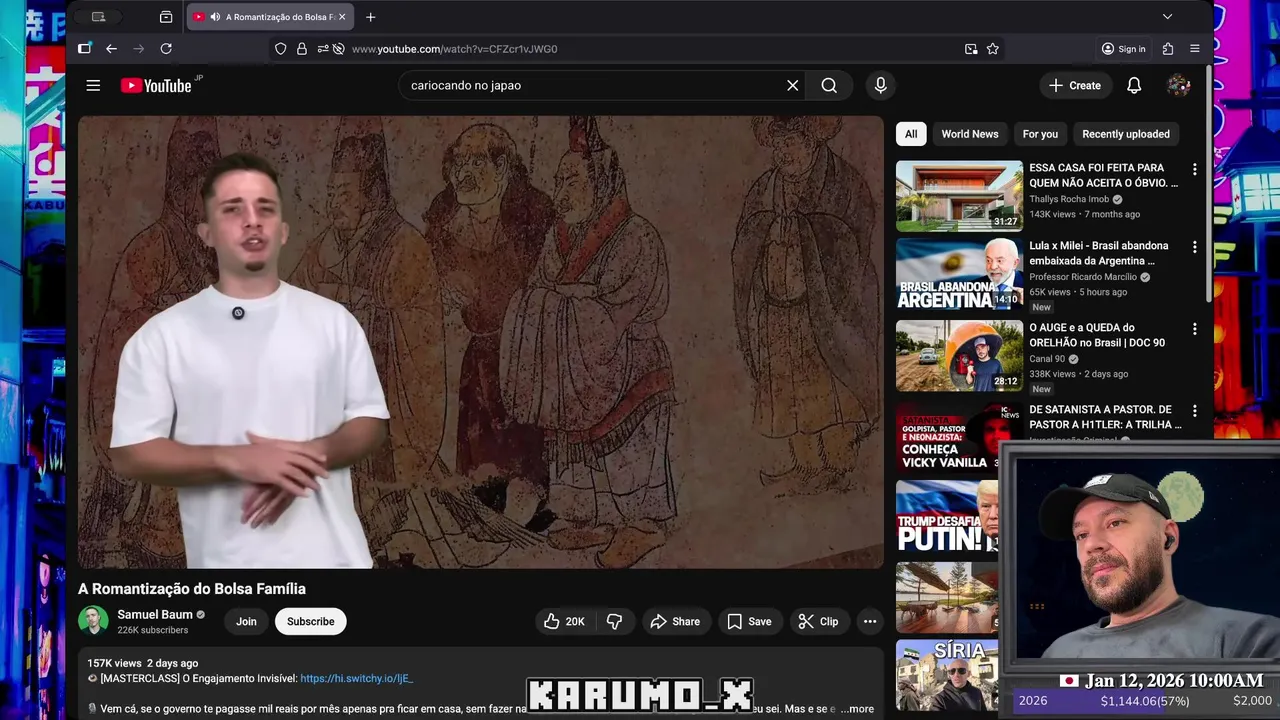Like the video with 20K thumbs up
This screenshot has width=1280, height=720.
(x=564, y=622)
